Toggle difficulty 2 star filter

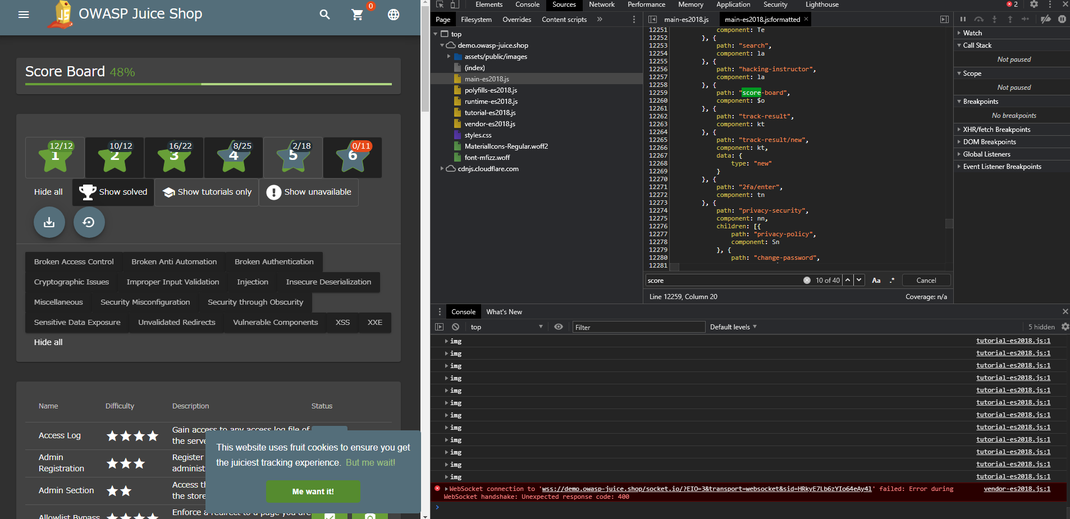point(115,158)
